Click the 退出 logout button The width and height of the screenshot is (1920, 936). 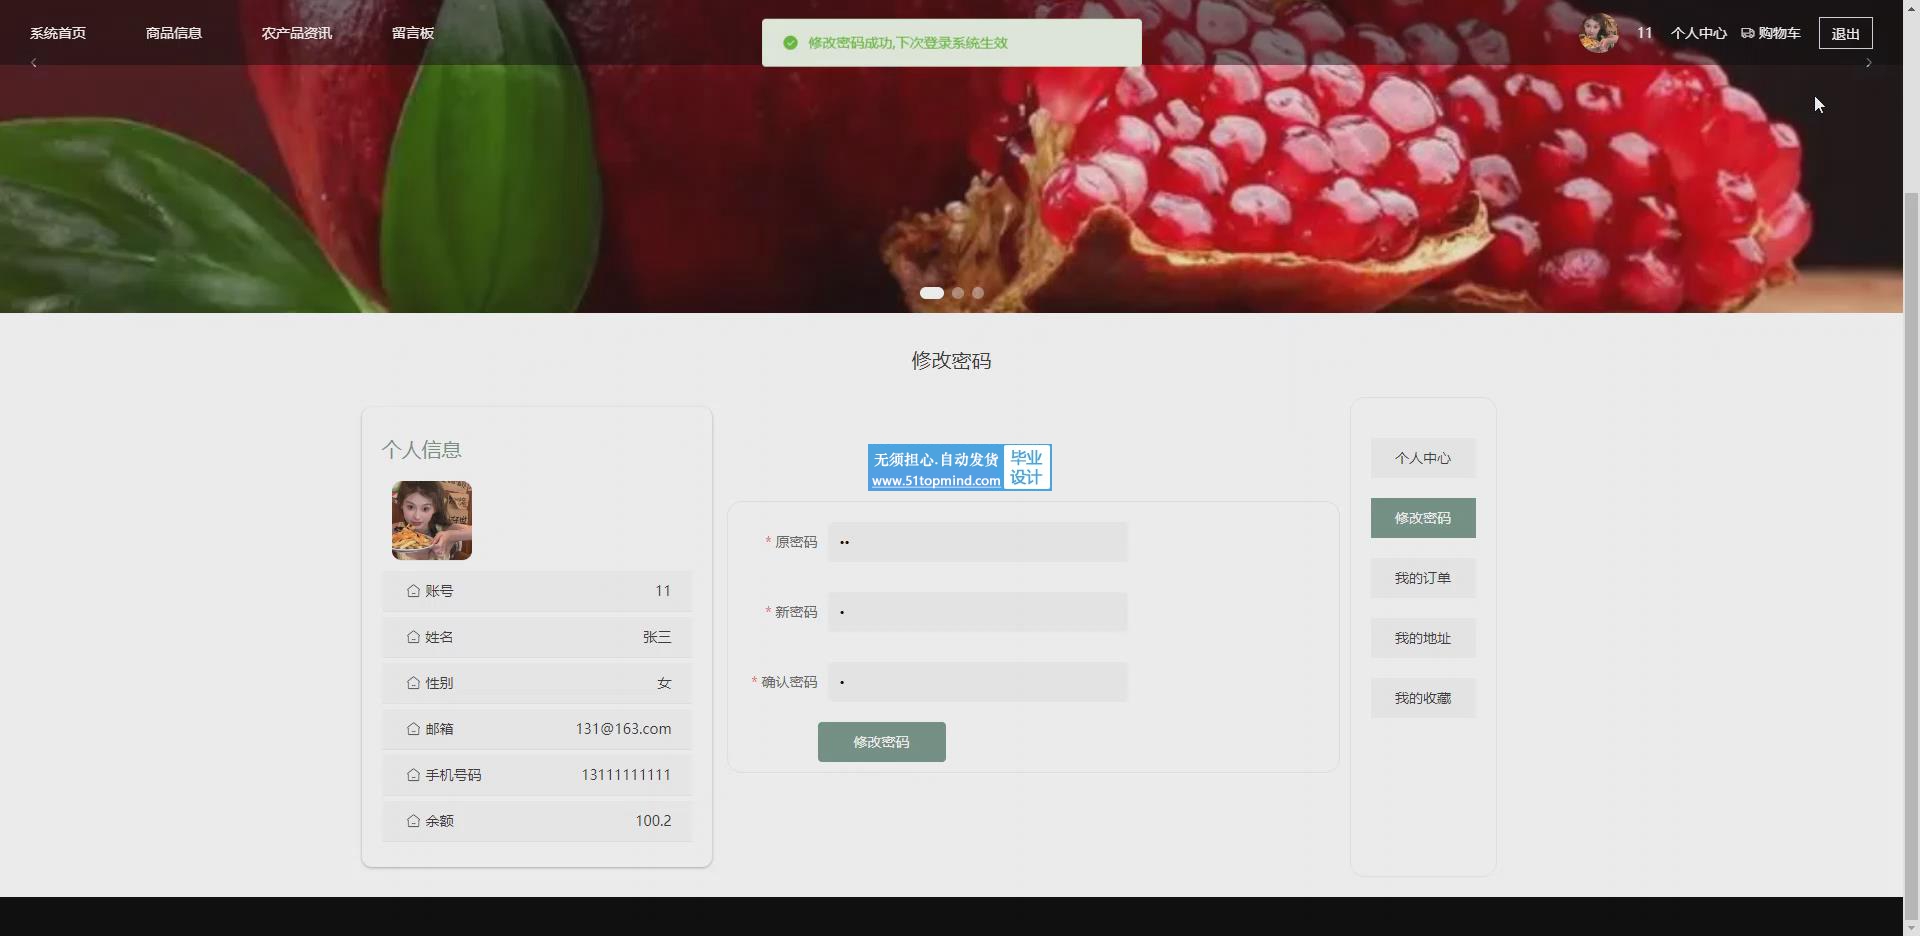point(1845,33)
